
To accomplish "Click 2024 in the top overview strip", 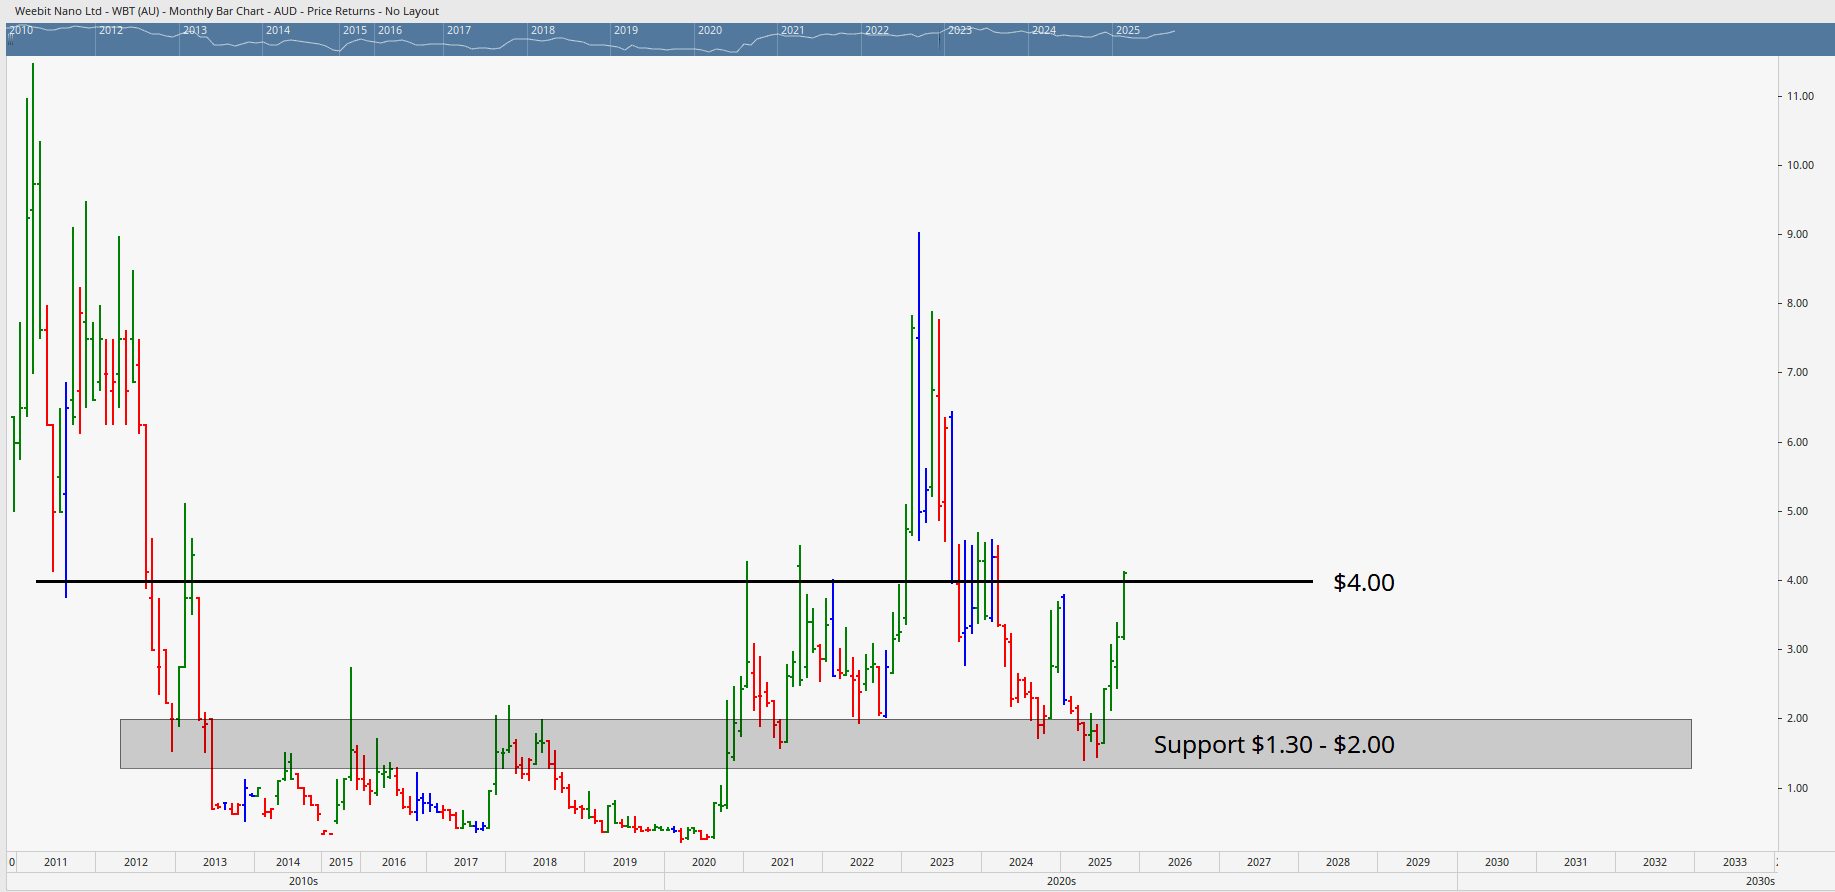I will pos(1044,30).
